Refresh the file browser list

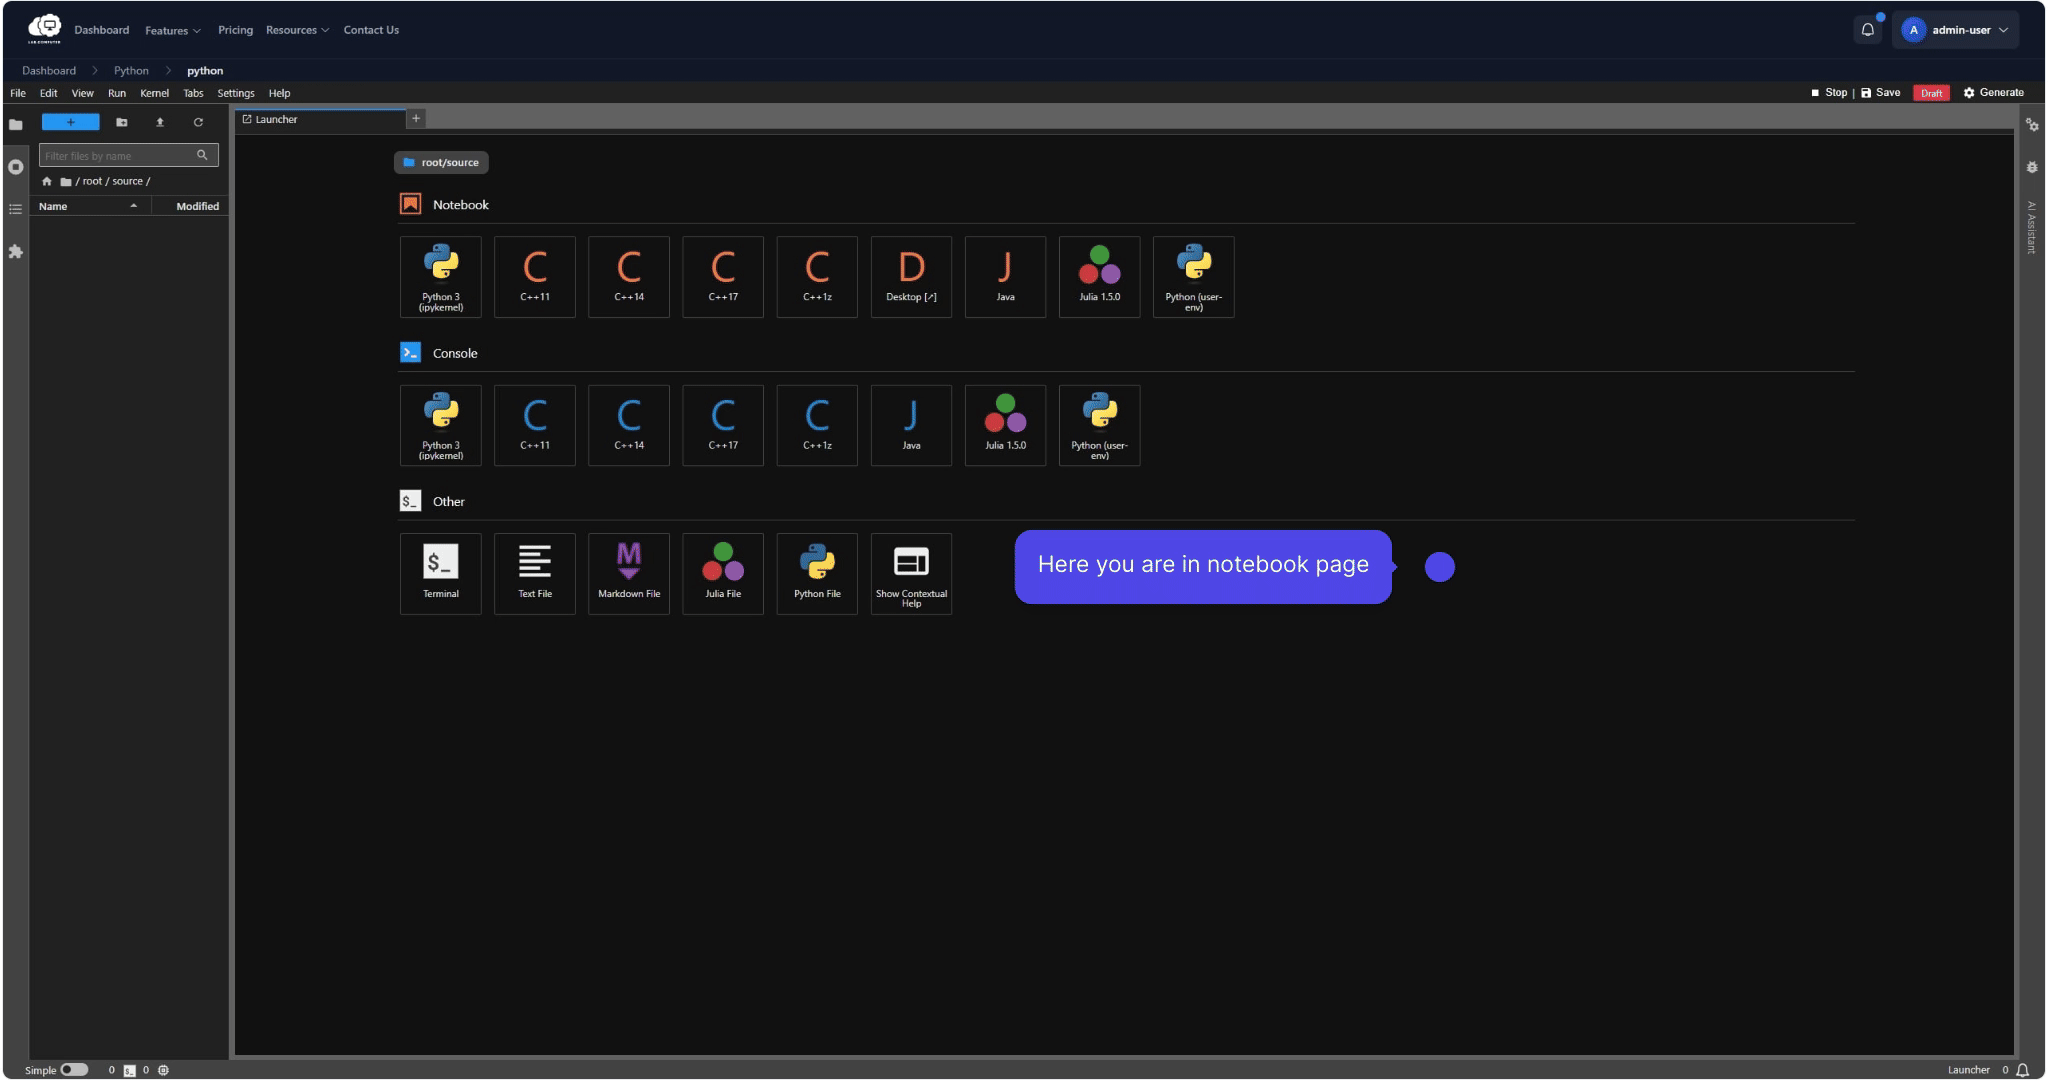198,122
